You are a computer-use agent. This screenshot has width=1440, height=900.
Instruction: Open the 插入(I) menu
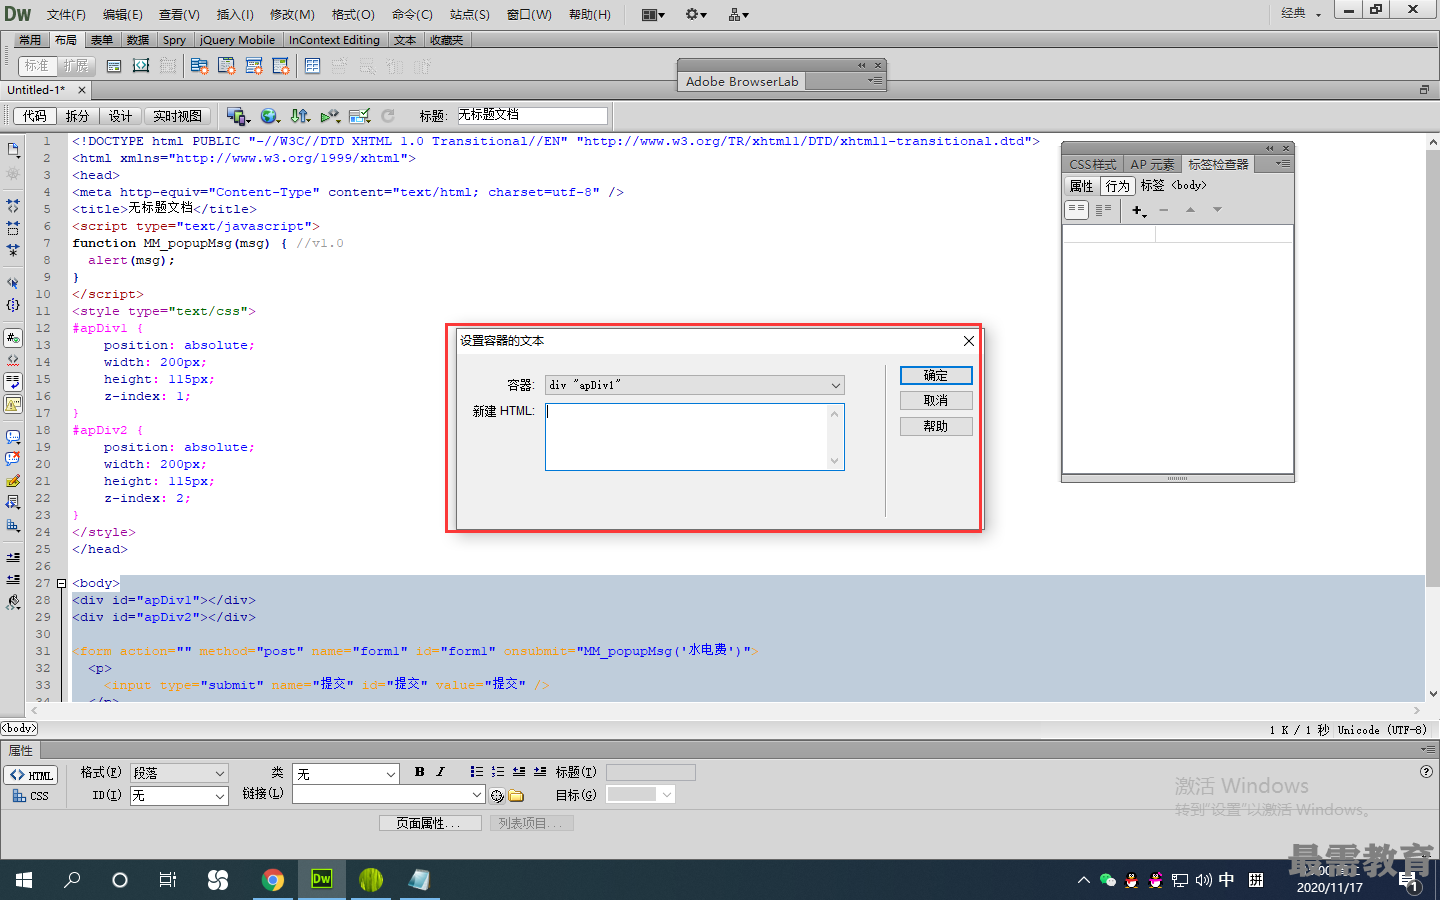click(235, 14)
